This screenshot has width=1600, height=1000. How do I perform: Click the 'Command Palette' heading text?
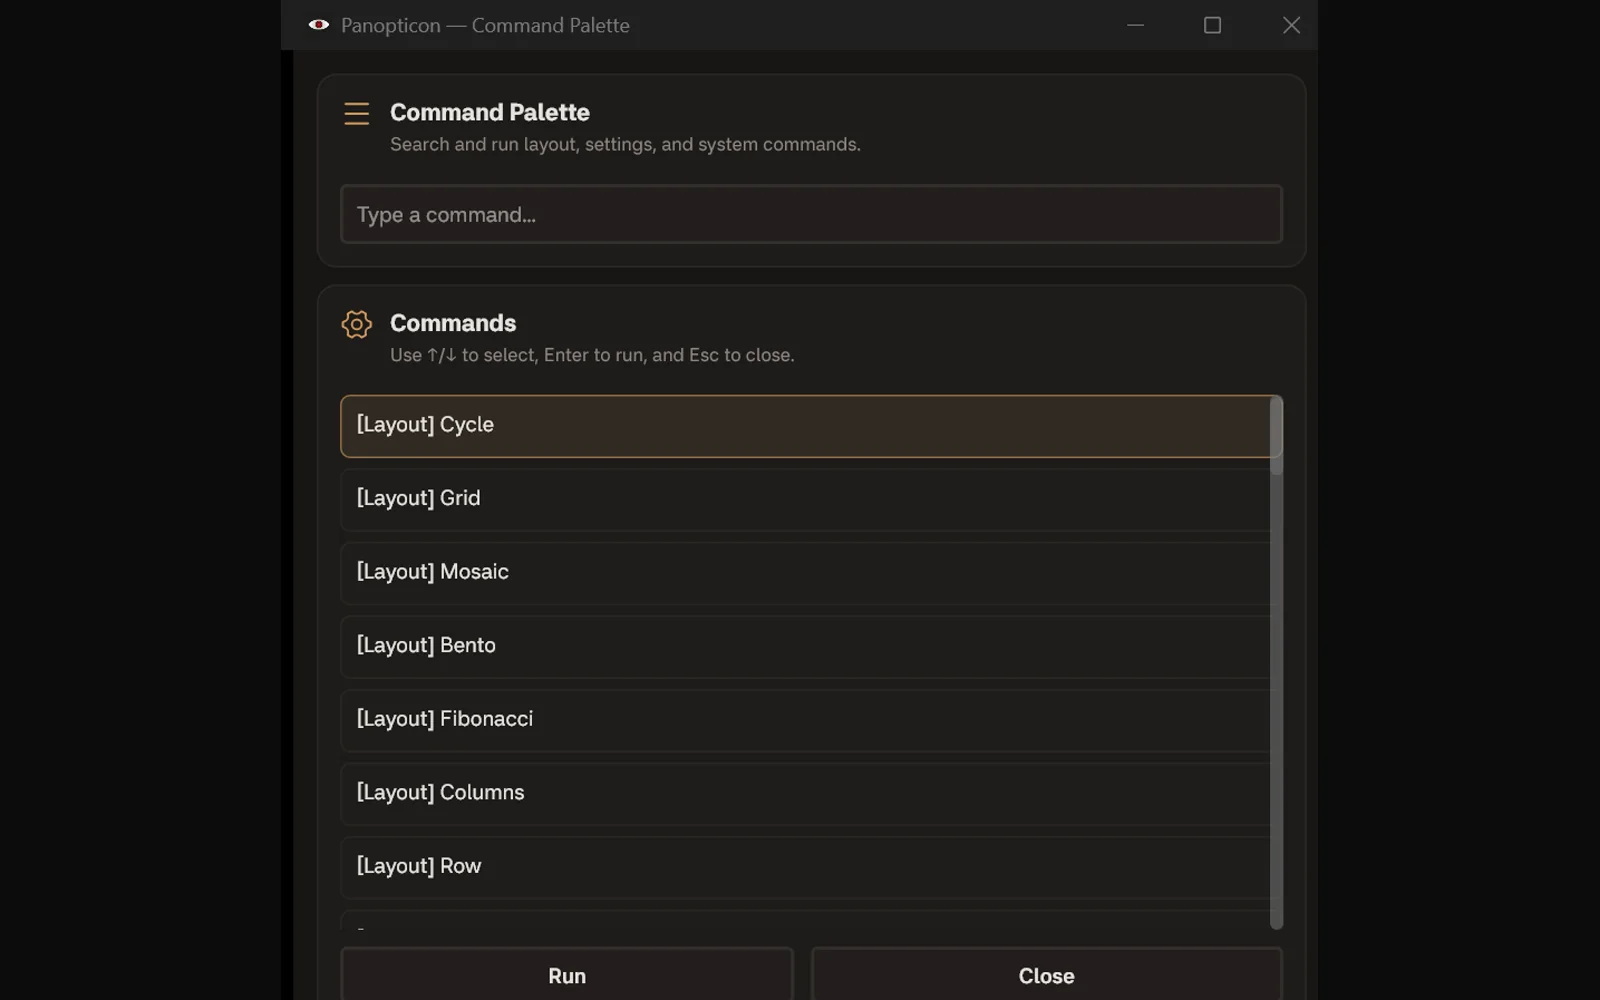coord(490,112)
